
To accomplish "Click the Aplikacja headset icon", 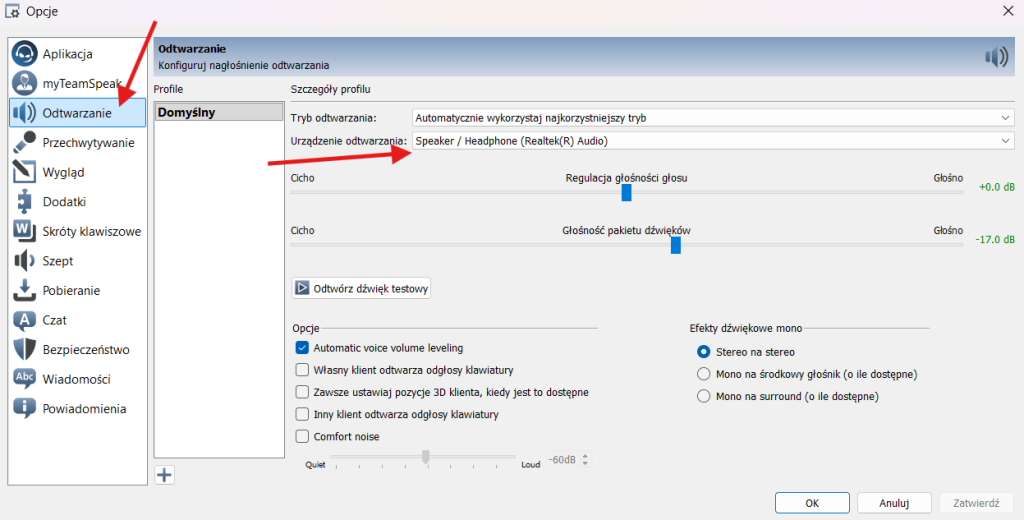I will (x=26, y=54).
